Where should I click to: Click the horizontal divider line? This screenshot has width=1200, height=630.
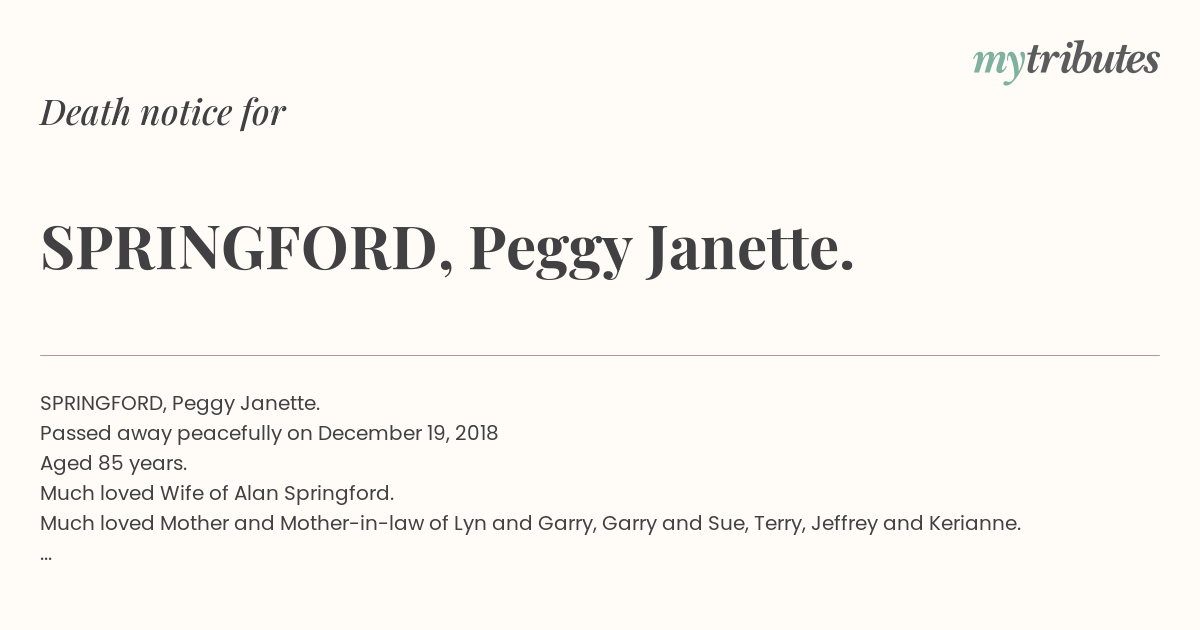[600, 355]
